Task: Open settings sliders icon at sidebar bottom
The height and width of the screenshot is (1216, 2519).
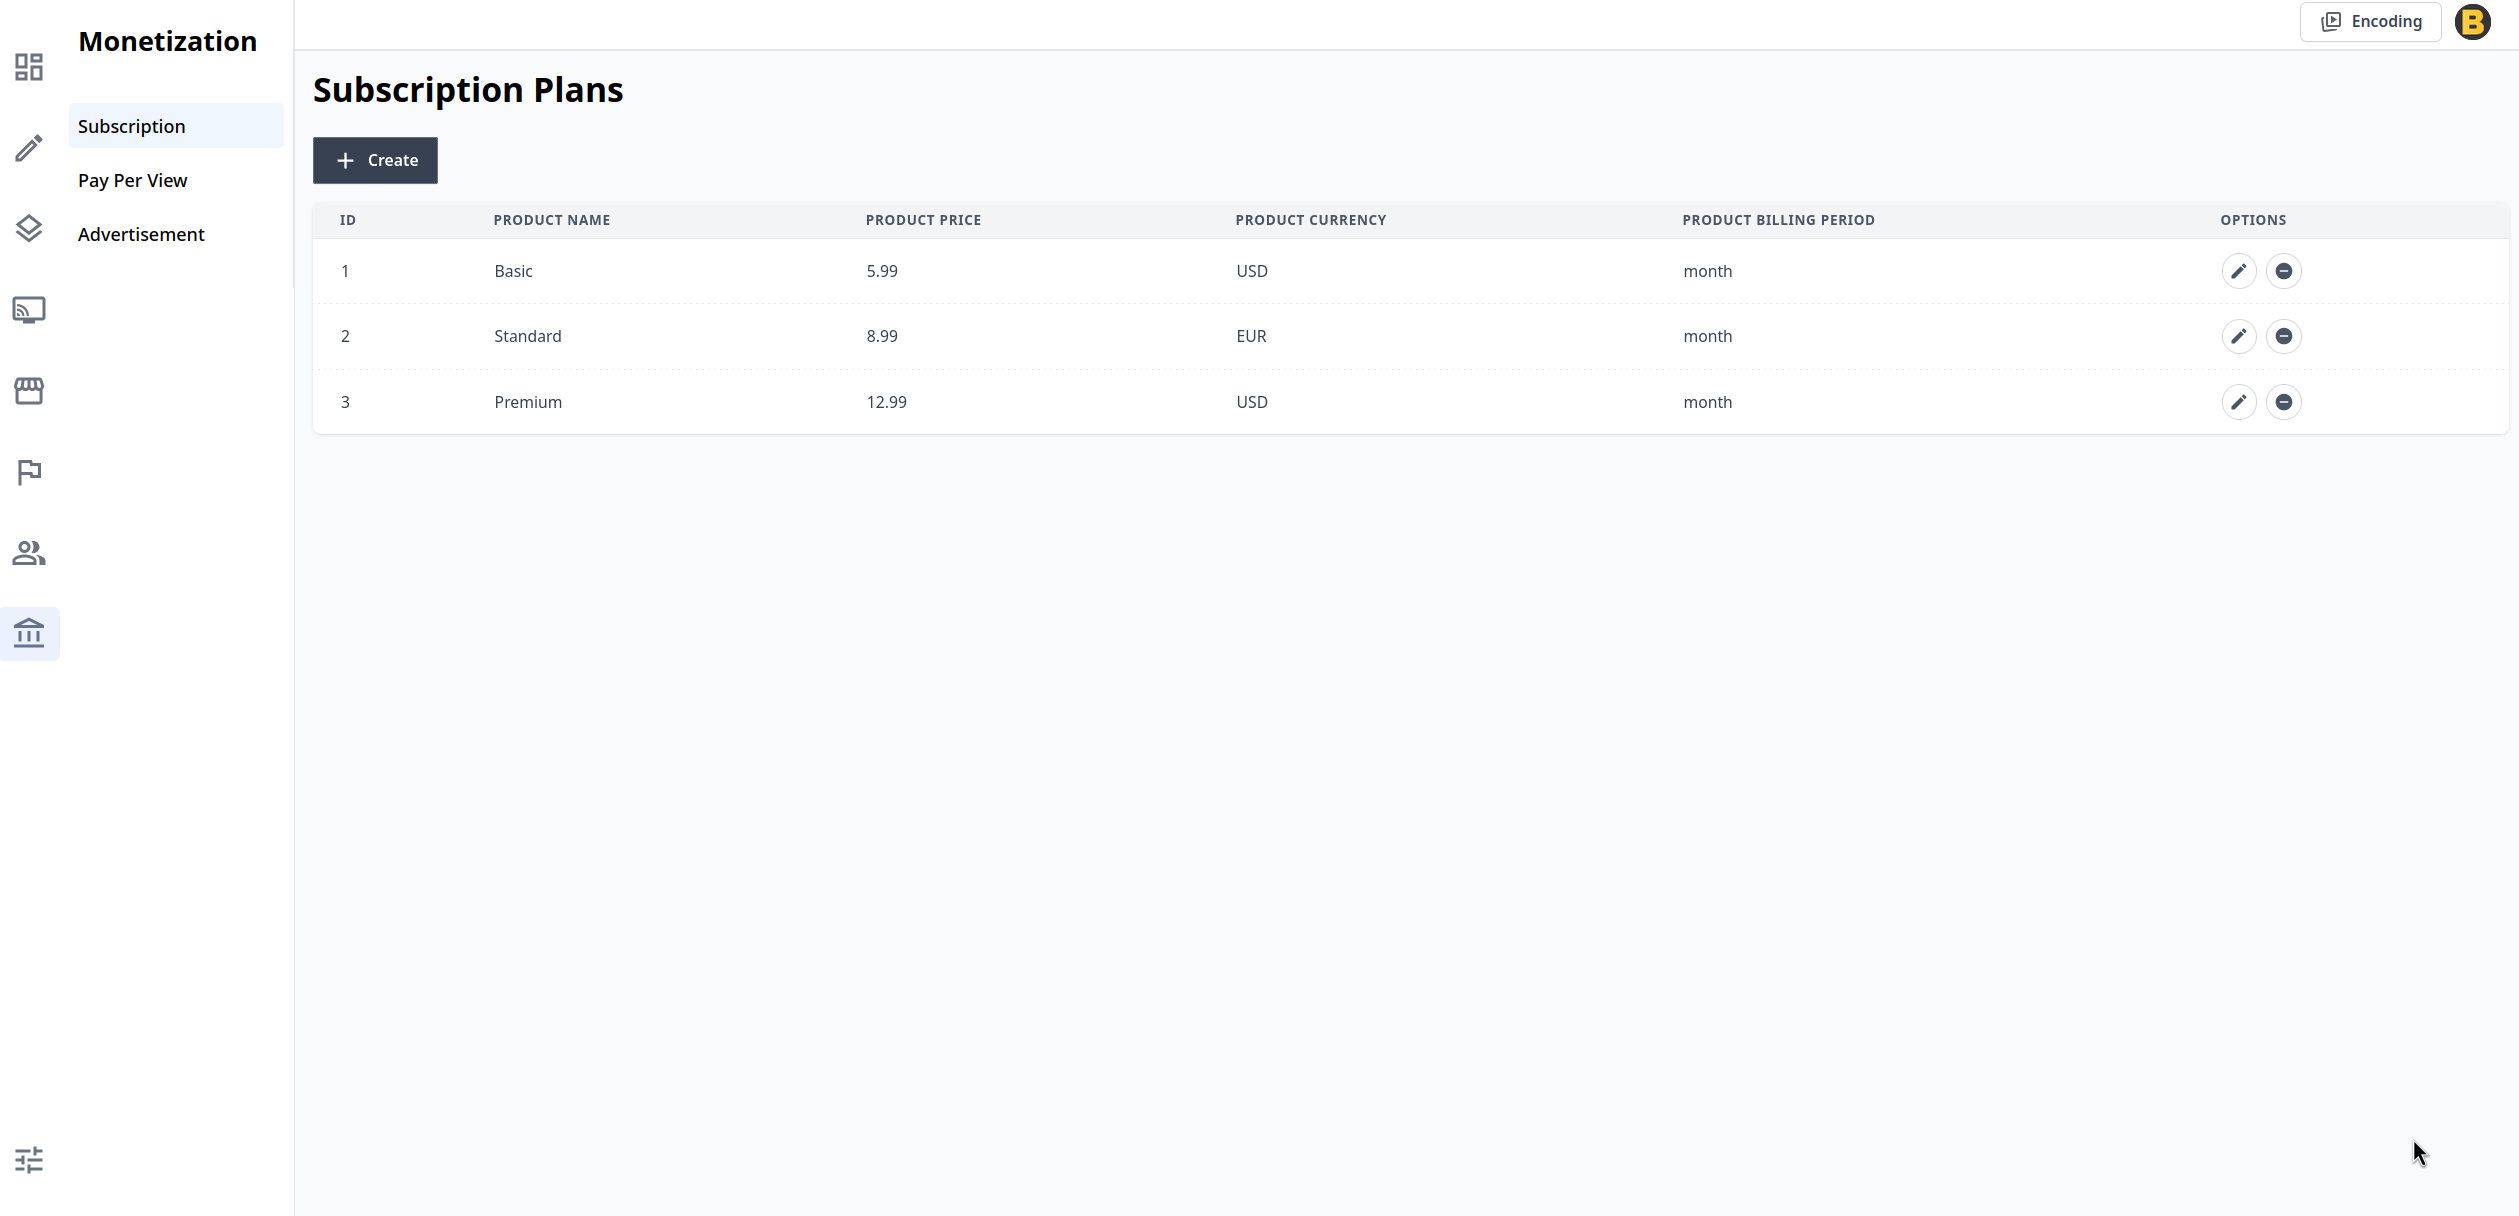Action: click(29, 1160)
